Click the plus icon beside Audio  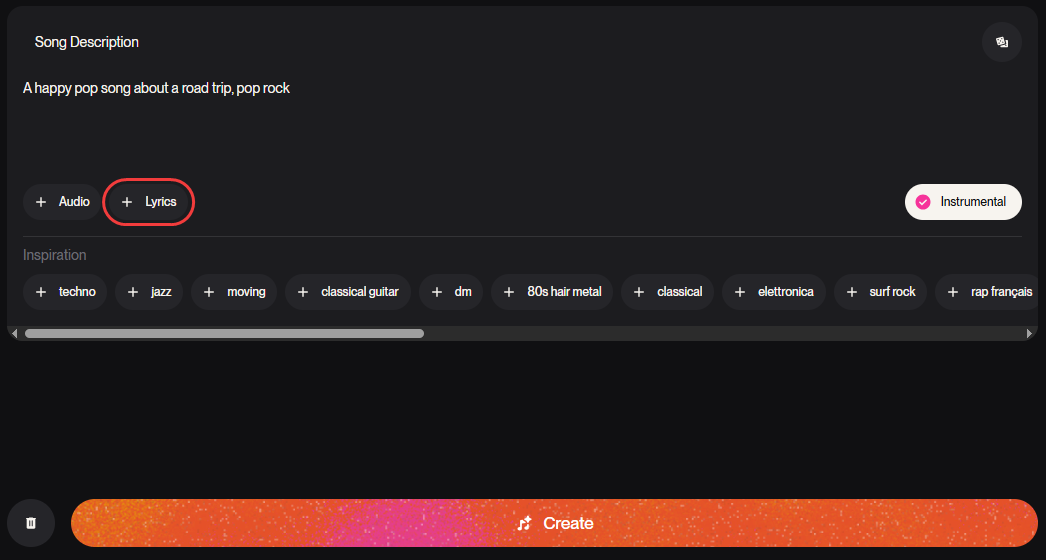tap(41, 202)
